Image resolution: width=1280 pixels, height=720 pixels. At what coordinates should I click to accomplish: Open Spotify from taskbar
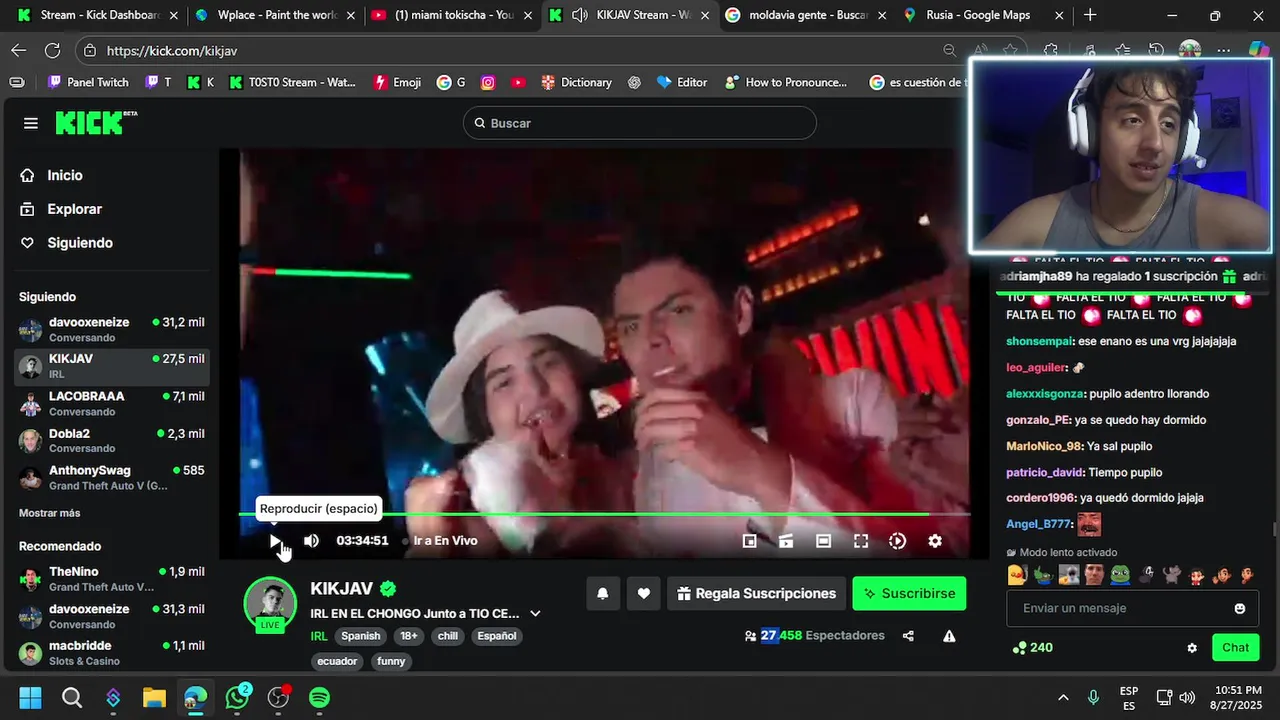pos(319,697)
